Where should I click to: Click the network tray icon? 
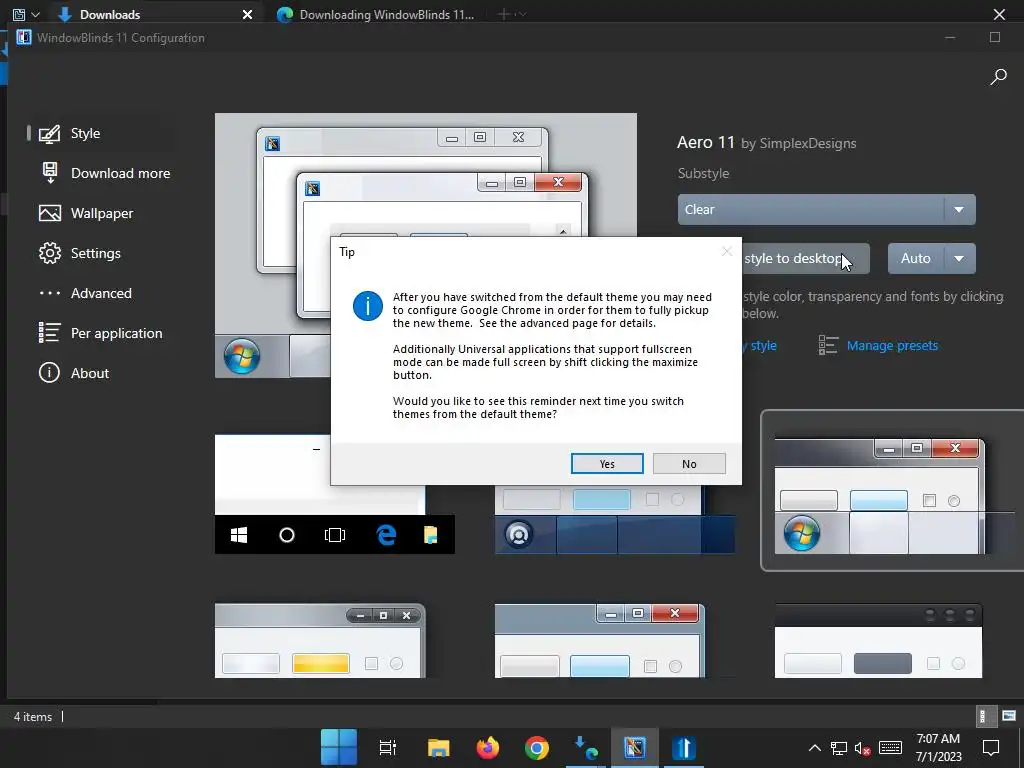tap(839, 748)
